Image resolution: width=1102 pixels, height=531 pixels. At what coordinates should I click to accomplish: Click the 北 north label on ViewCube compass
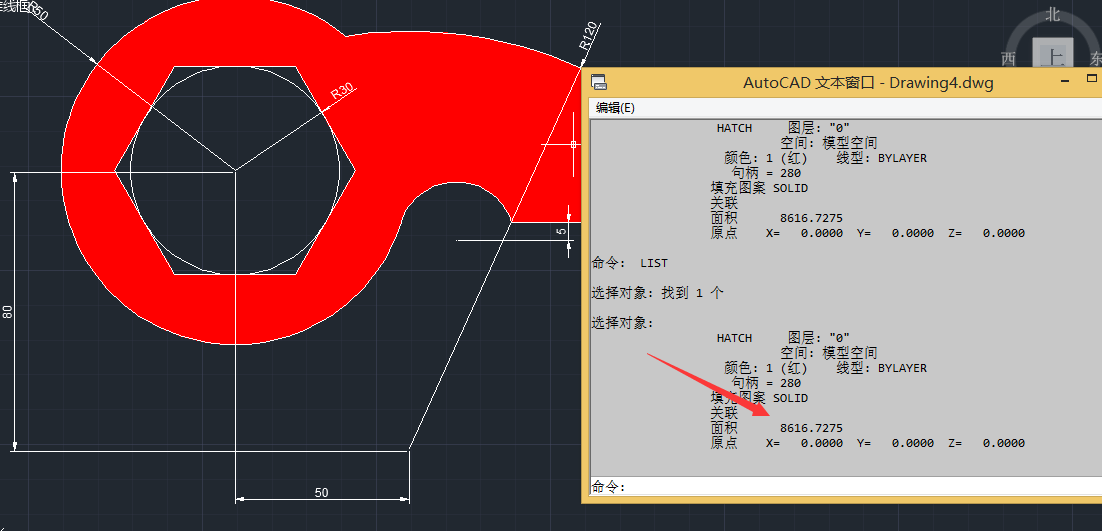[x=1052, y=15]
